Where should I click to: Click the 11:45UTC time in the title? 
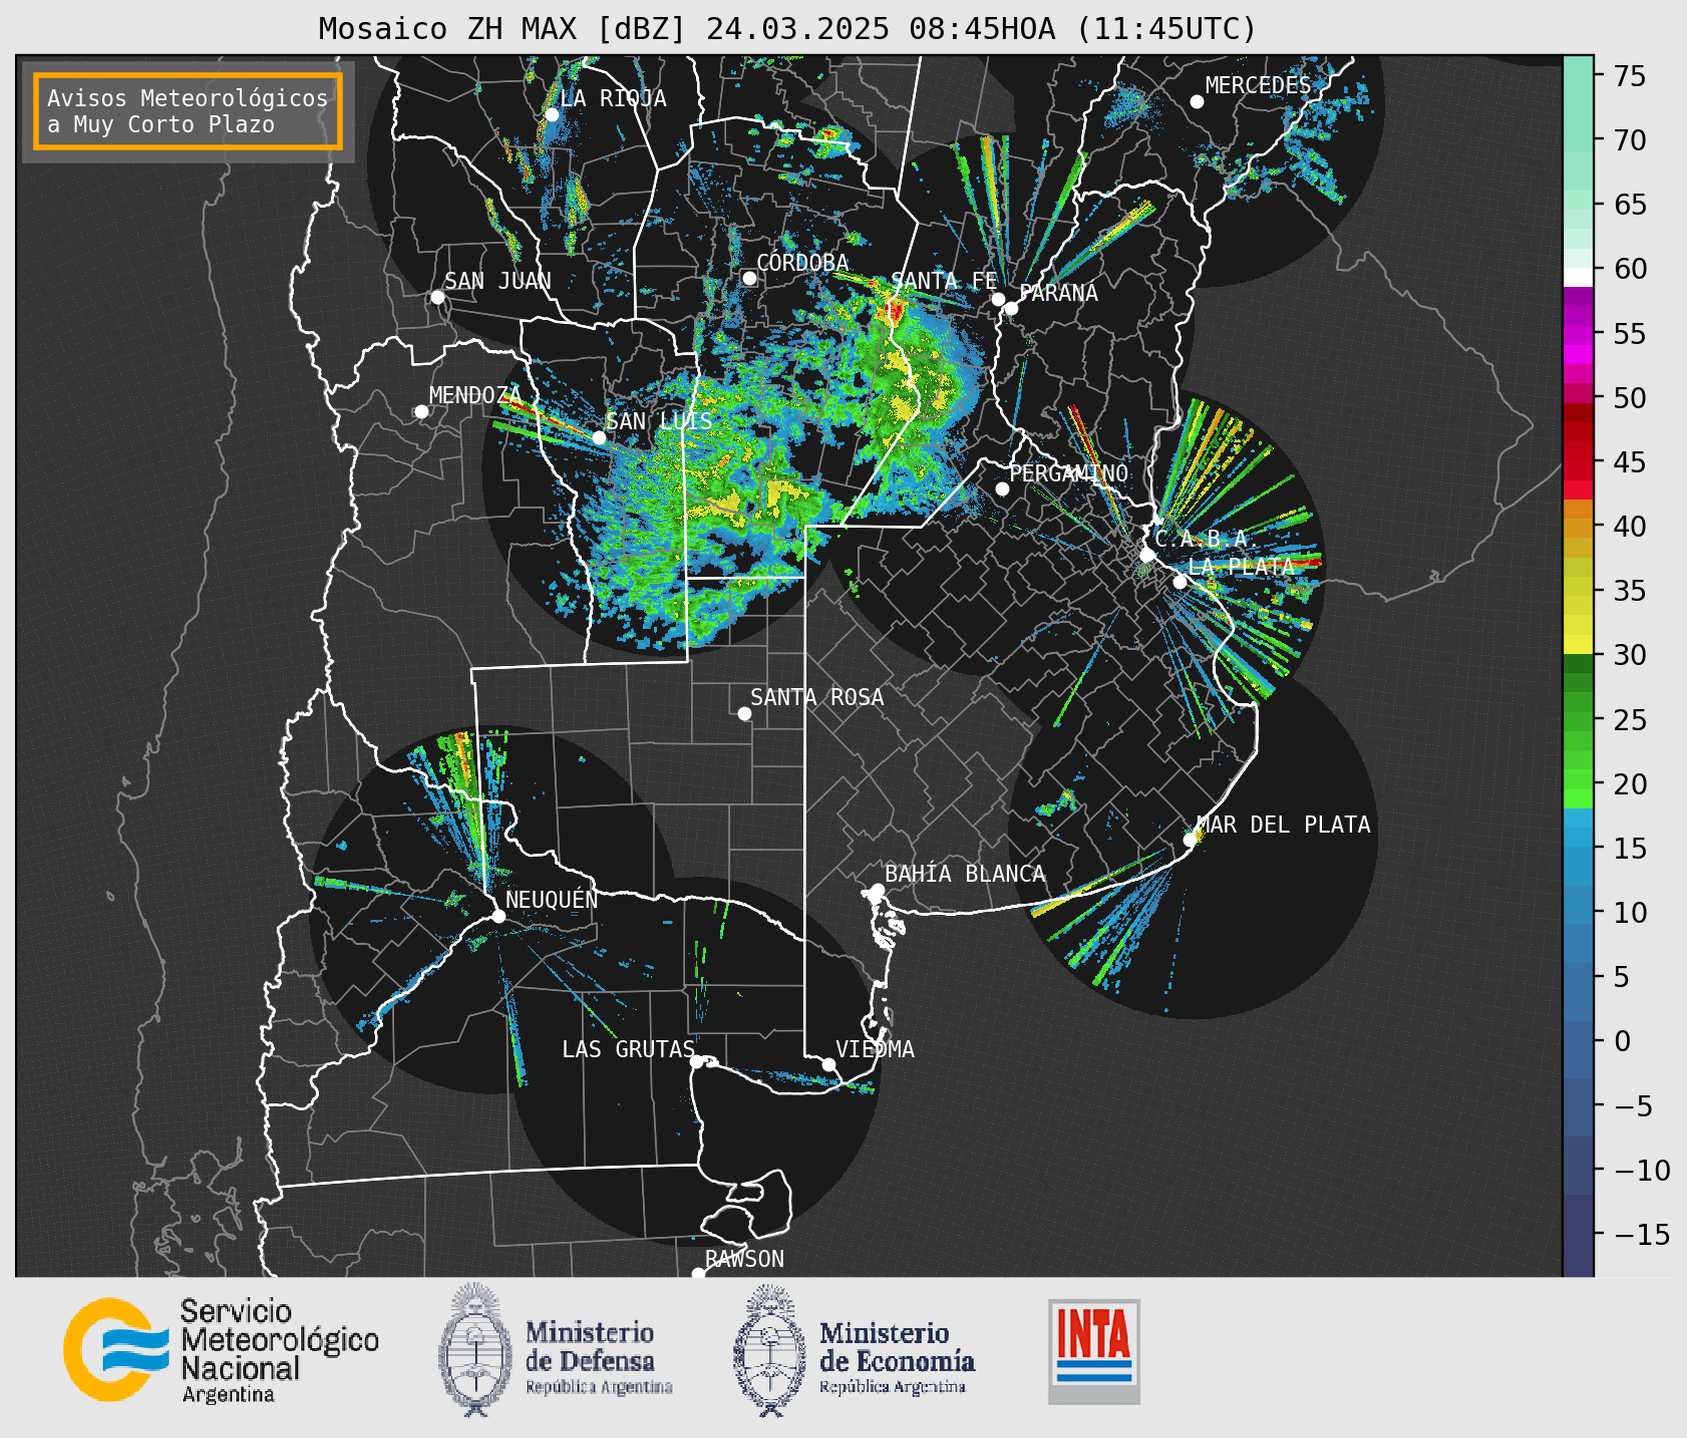click(1166, 29)
